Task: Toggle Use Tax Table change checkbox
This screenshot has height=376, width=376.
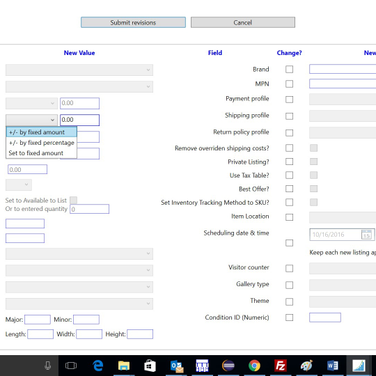Action: click(289, 175)
